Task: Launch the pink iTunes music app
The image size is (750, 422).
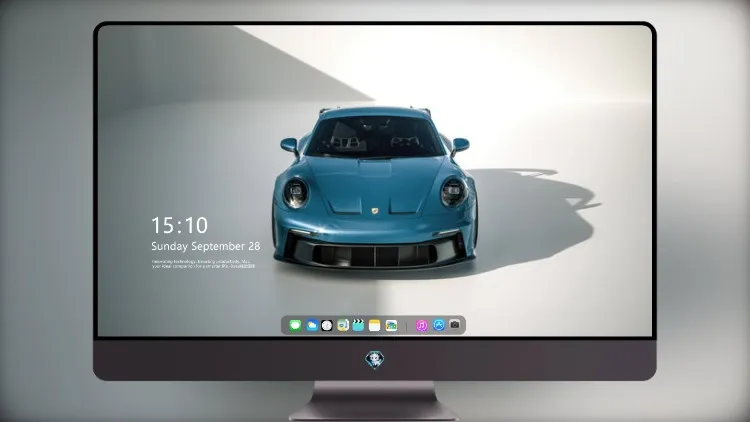Action: [421, 325]
